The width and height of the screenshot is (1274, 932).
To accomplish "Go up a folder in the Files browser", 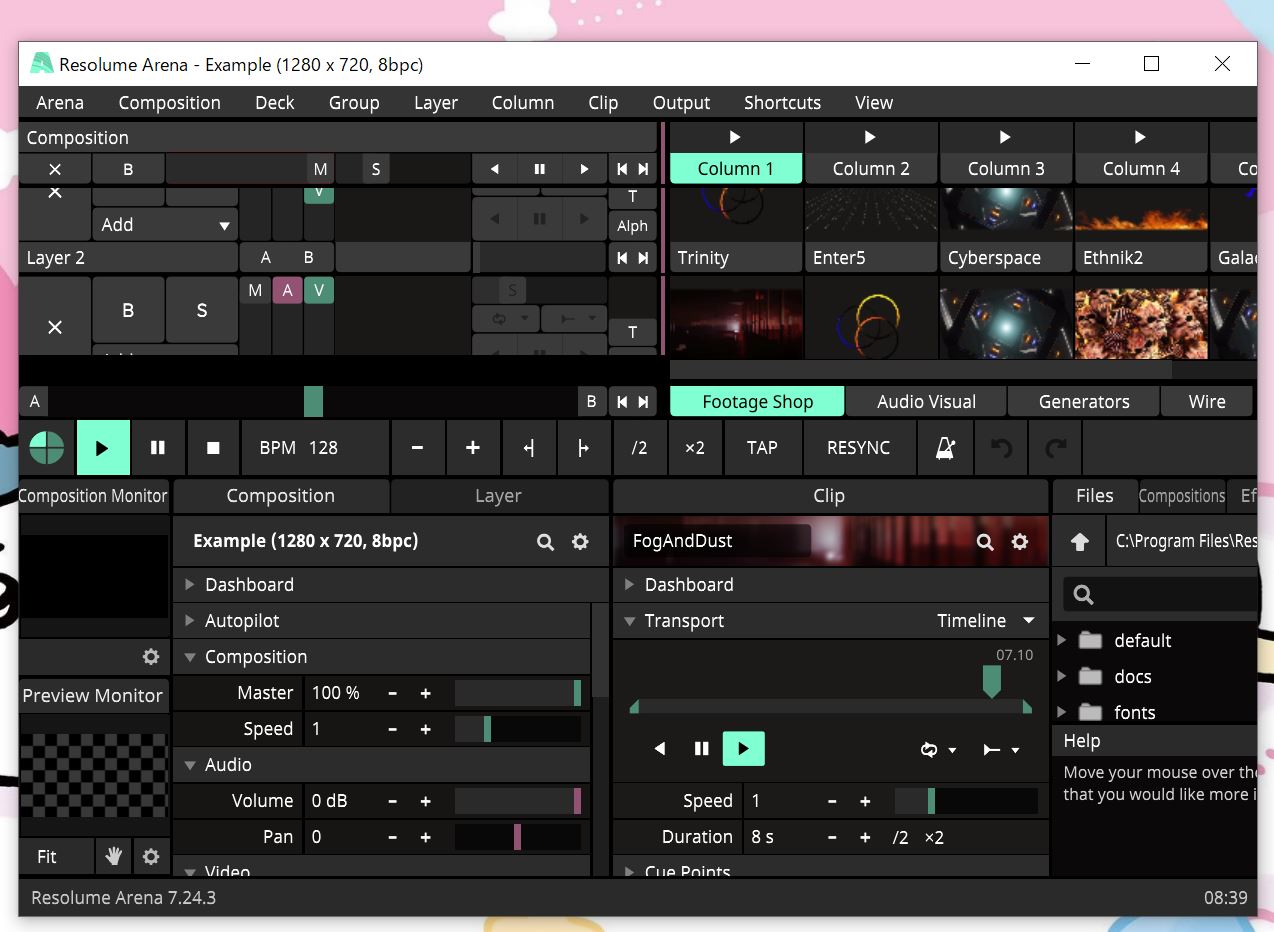I will click(x=1079, y=541).
